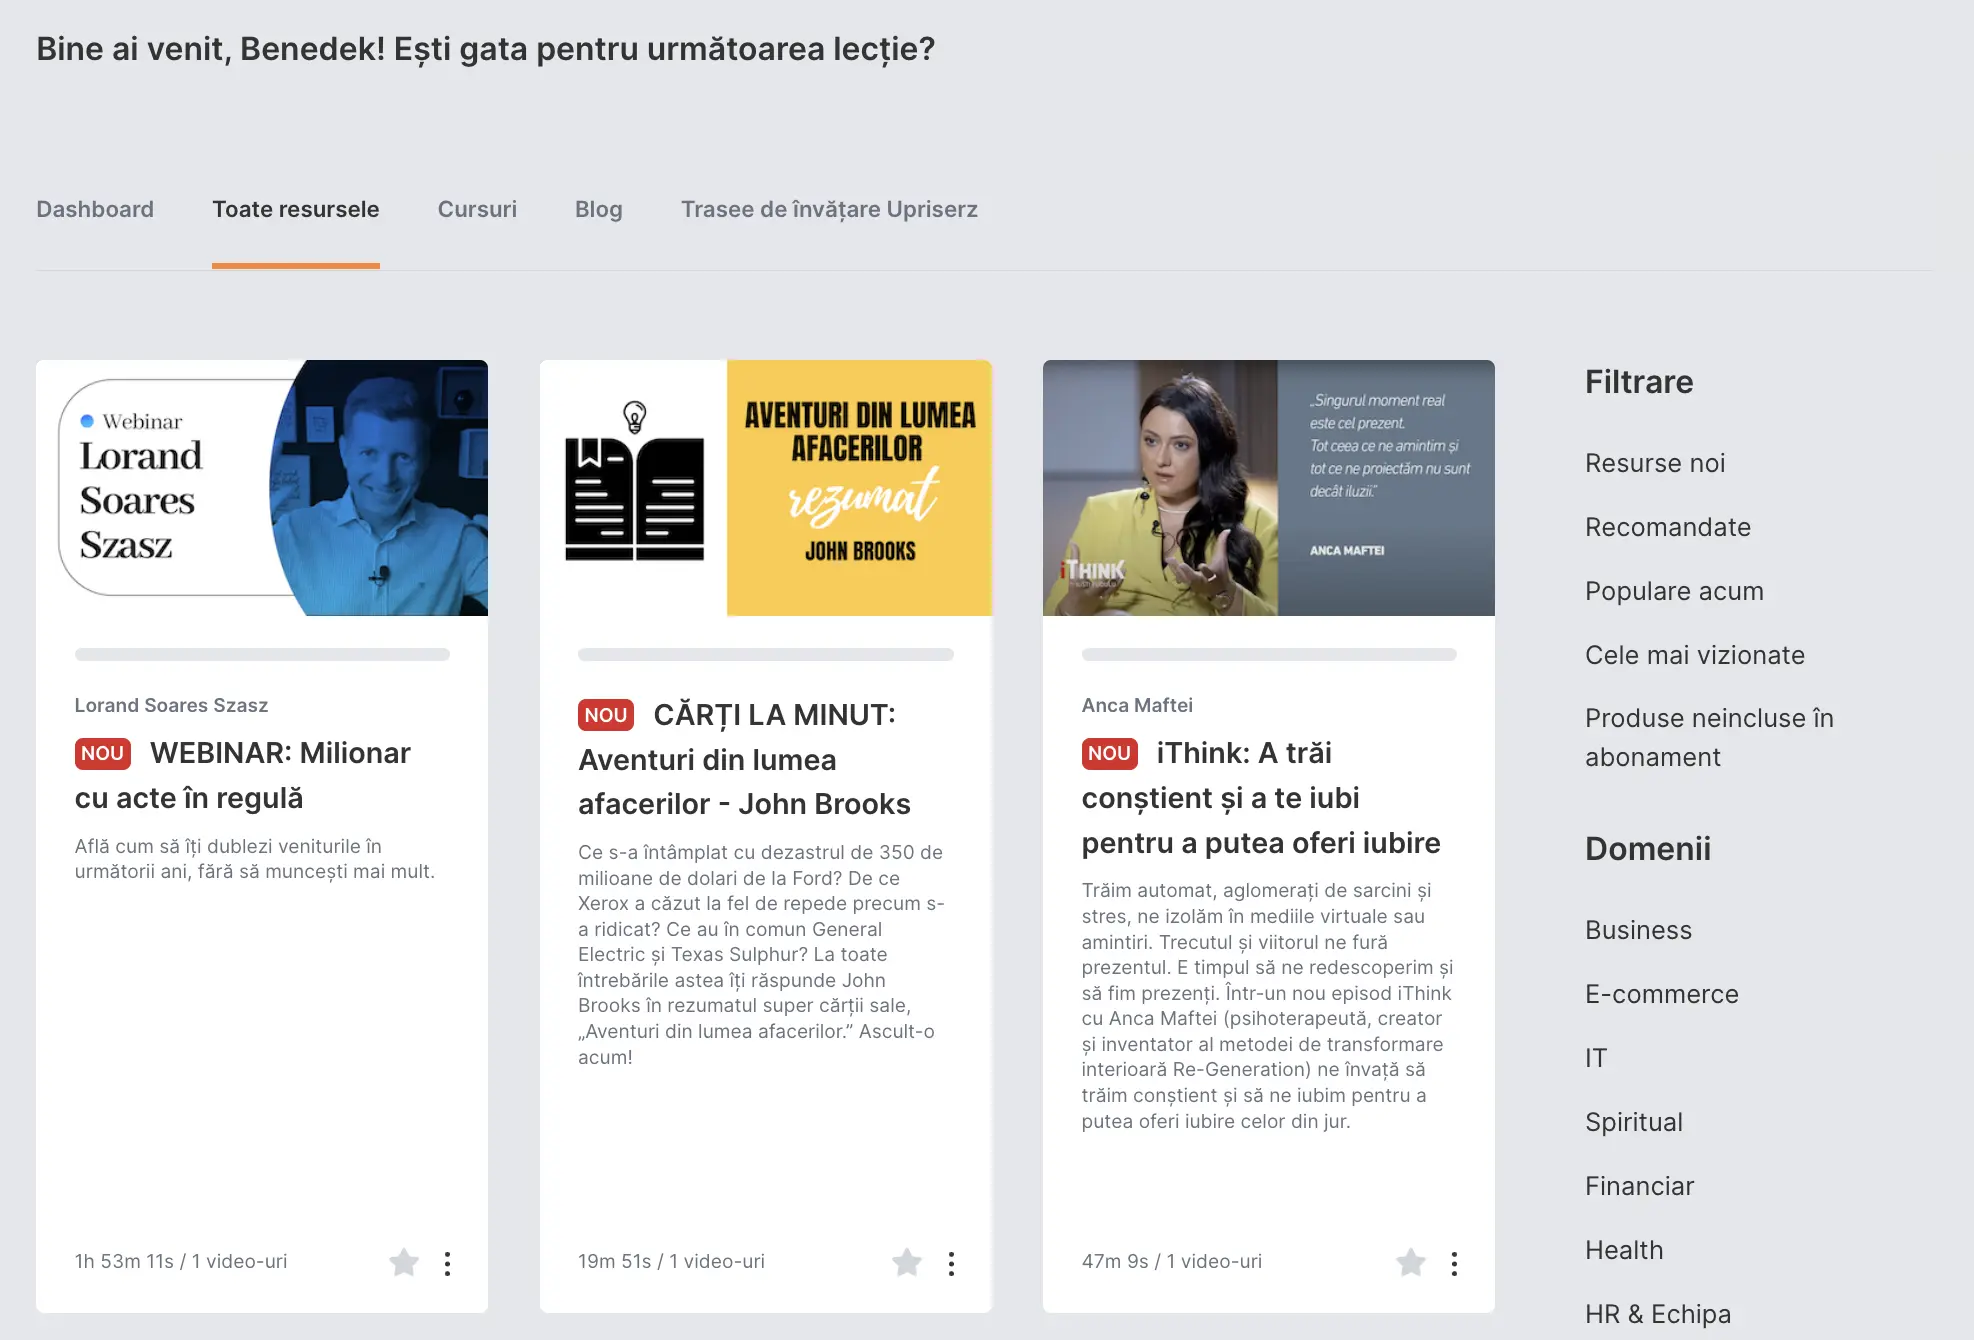Pick the Financiar domain

[1639, 1186]
